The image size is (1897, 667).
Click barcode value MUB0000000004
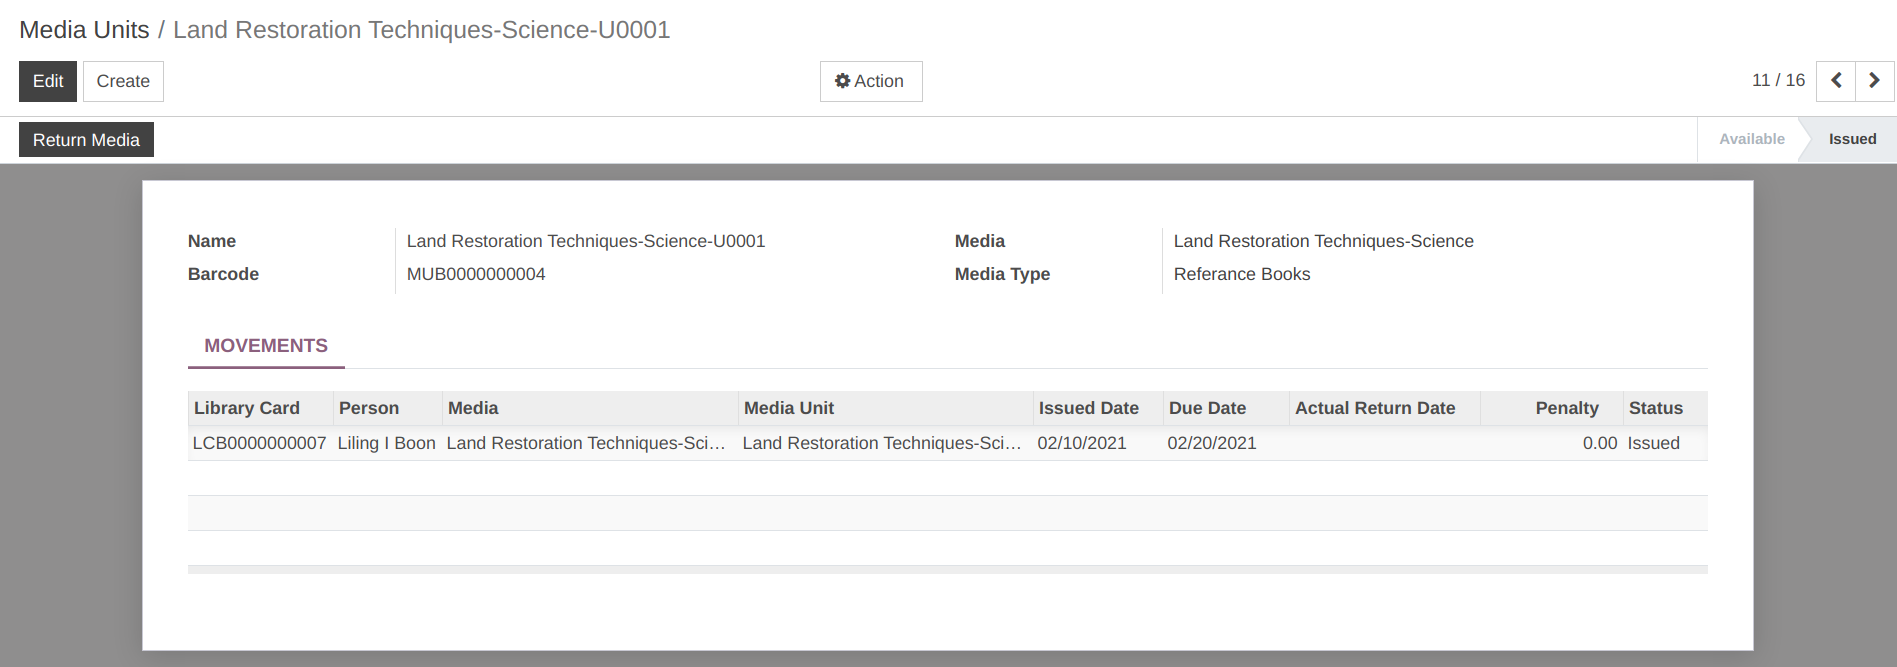tap(476, 274)
